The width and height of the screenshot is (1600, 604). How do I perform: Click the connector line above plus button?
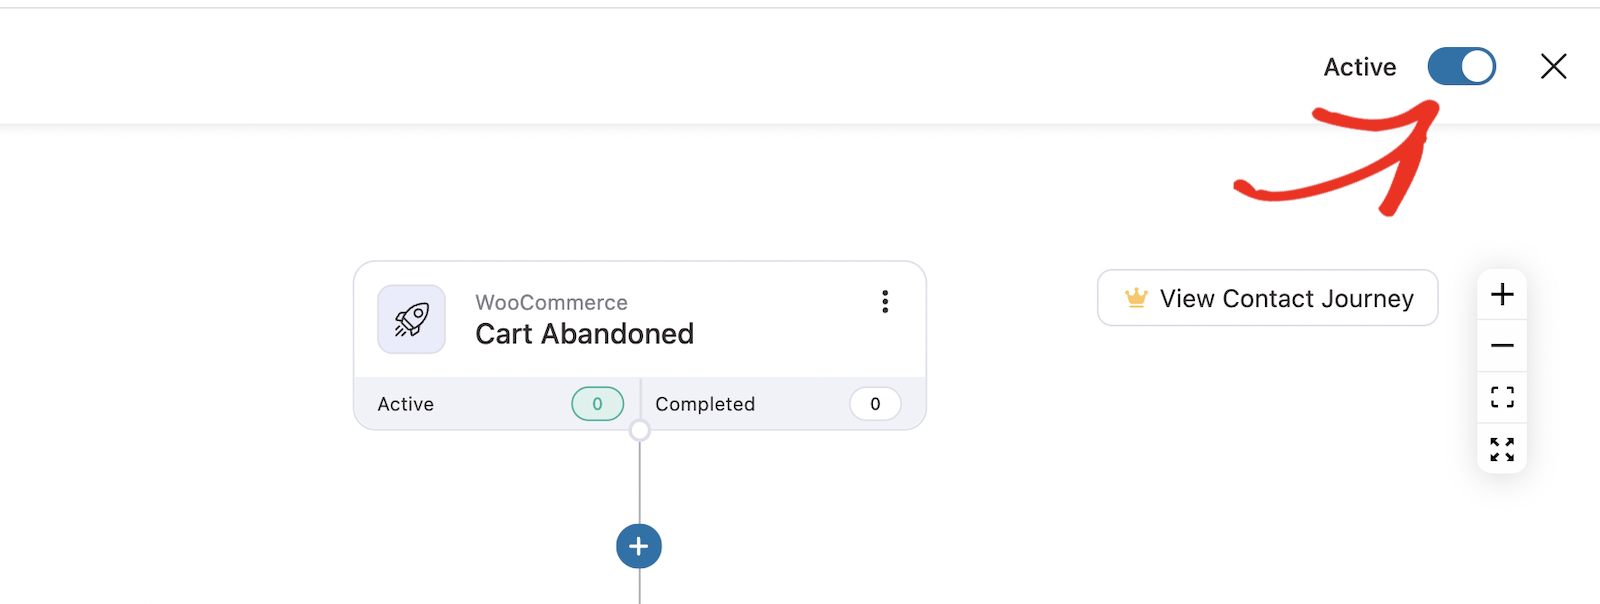[640, 482]
